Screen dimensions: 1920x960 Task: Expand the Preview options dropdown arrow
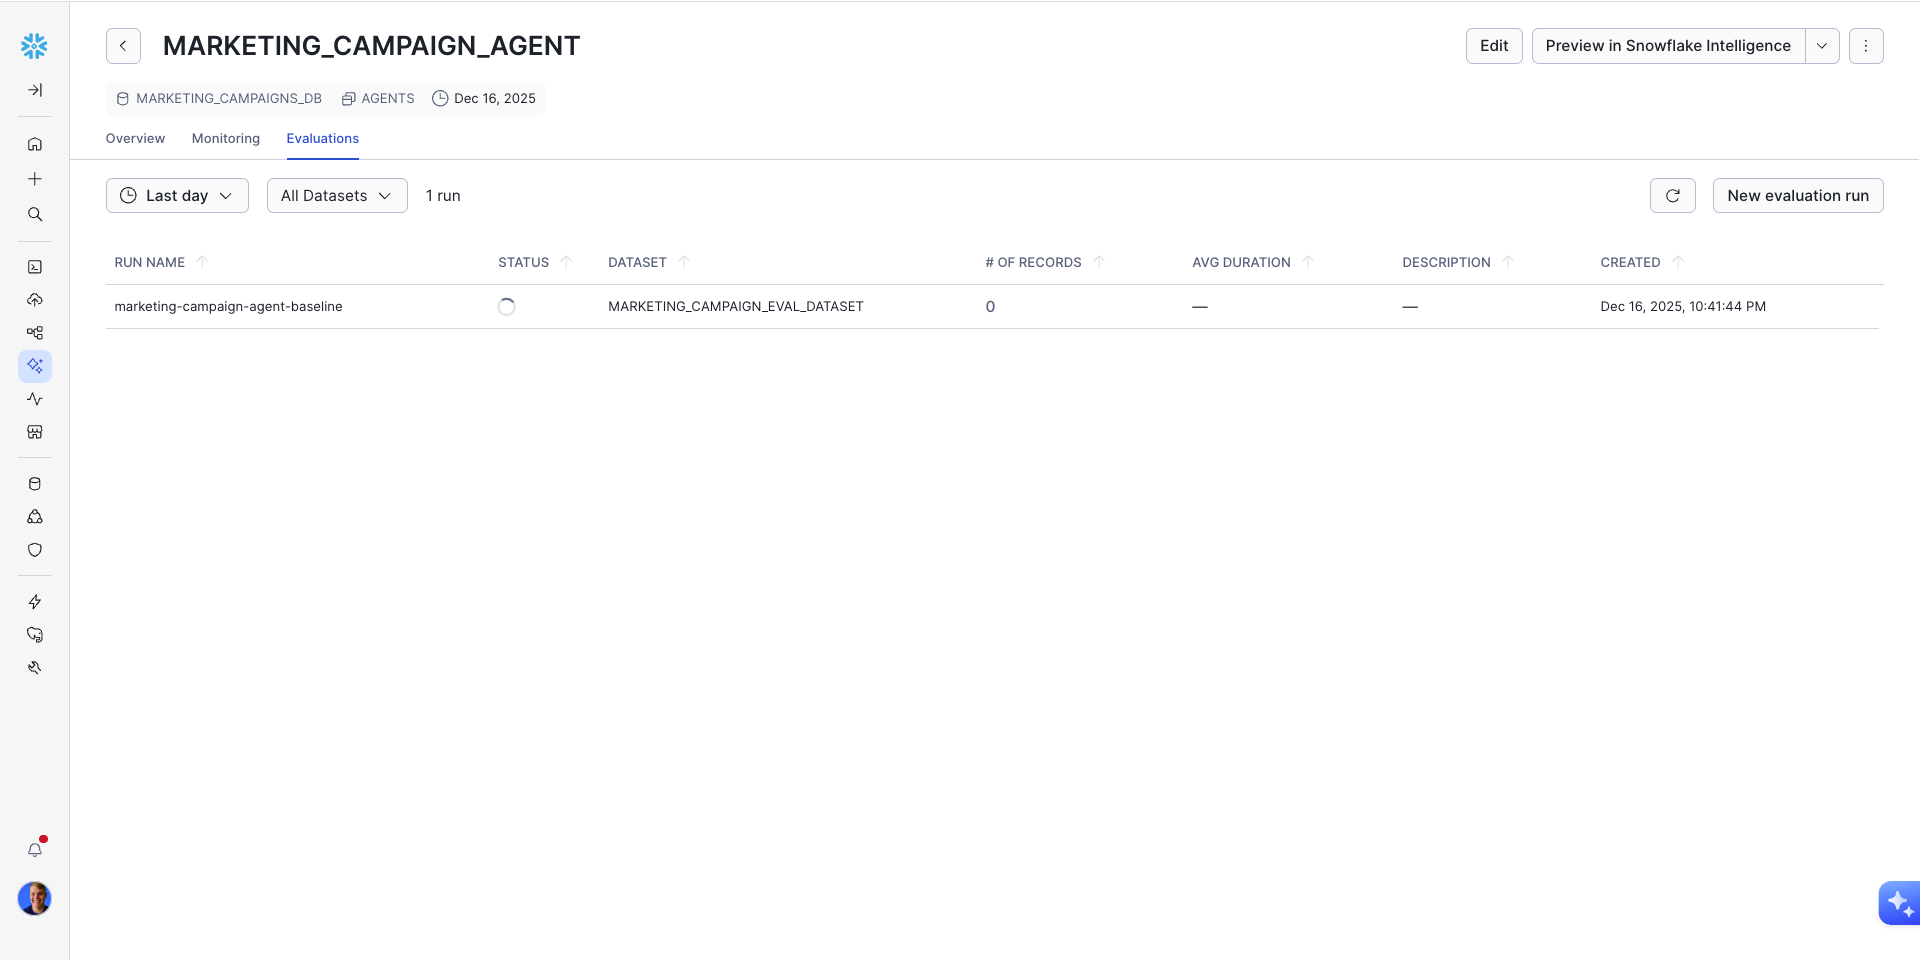(1822, 46)
